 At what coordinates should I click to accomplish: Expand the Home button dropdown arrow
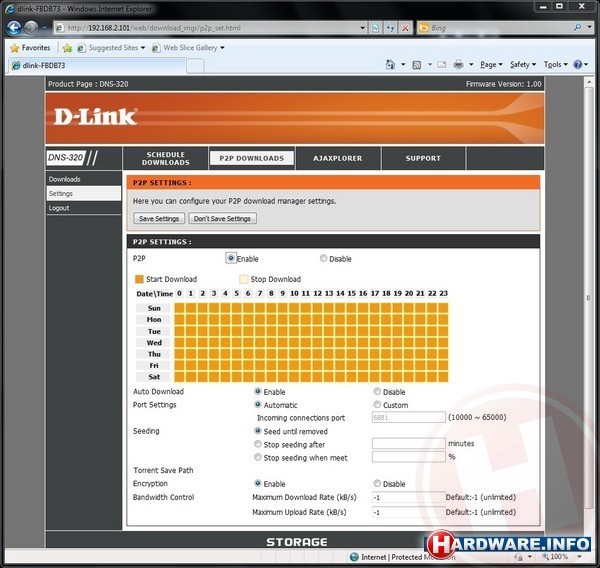403,64
